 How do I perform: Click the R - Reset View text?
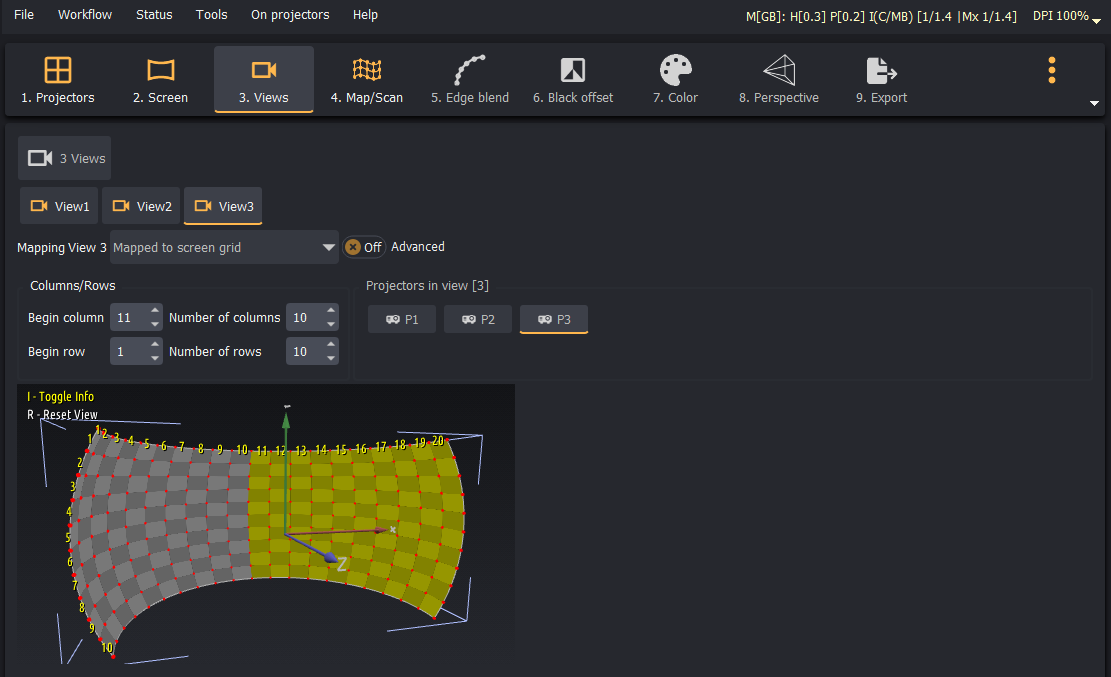62,415
